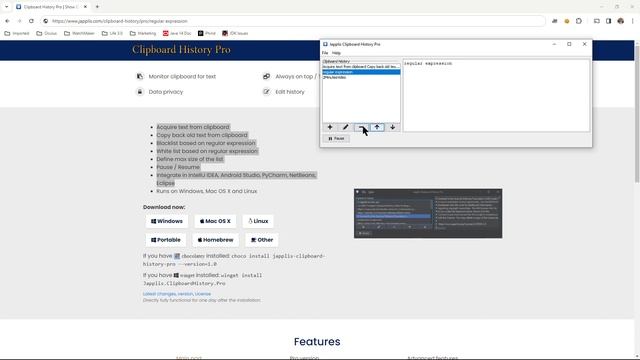Open the Phind bookmark

[207, 33]
